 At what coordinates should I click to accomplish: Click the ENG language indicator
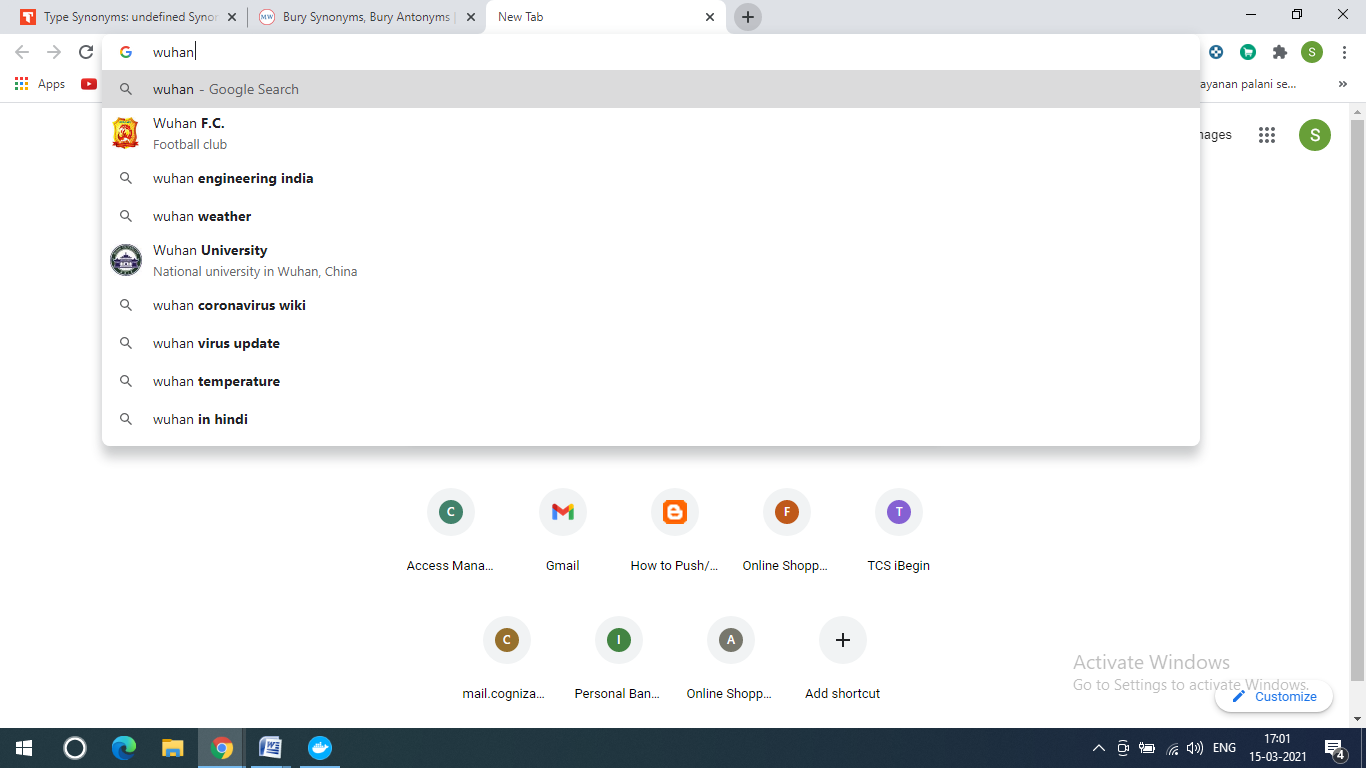pyautogui.click(x=1224, y=748)
